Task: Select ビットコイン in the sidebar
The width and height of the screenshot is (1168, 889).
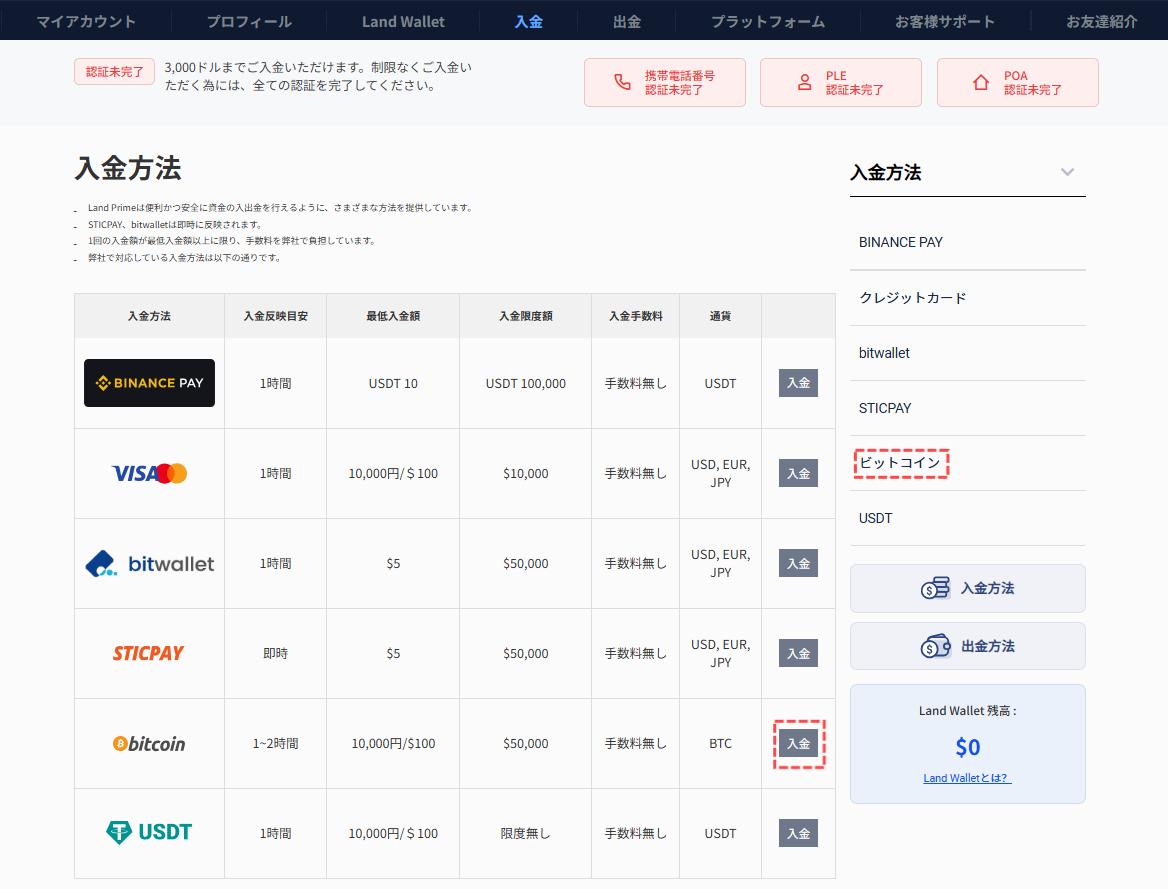Action: click(x=900, y=463)
